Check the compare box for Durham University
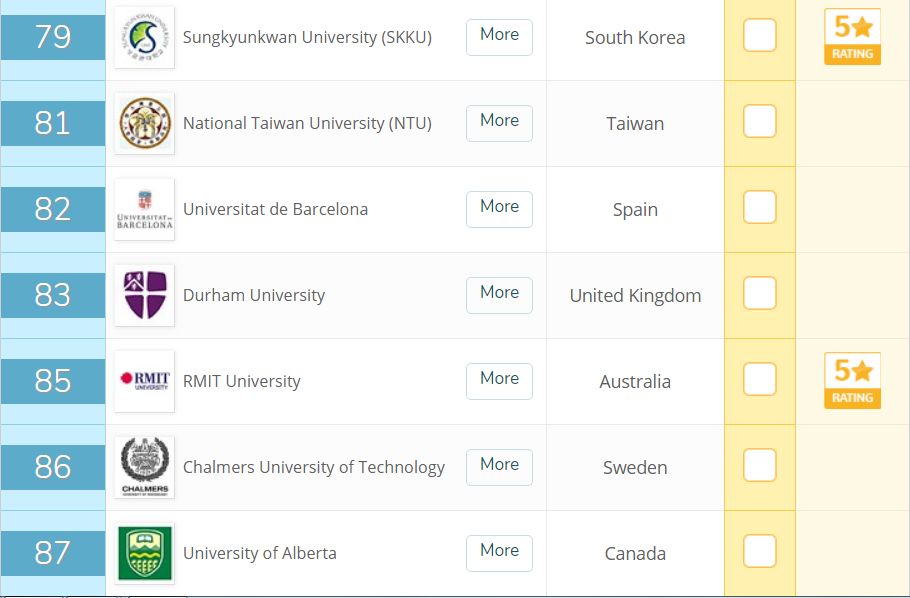This screenshot has height=598, width=910. click(760, 293)
